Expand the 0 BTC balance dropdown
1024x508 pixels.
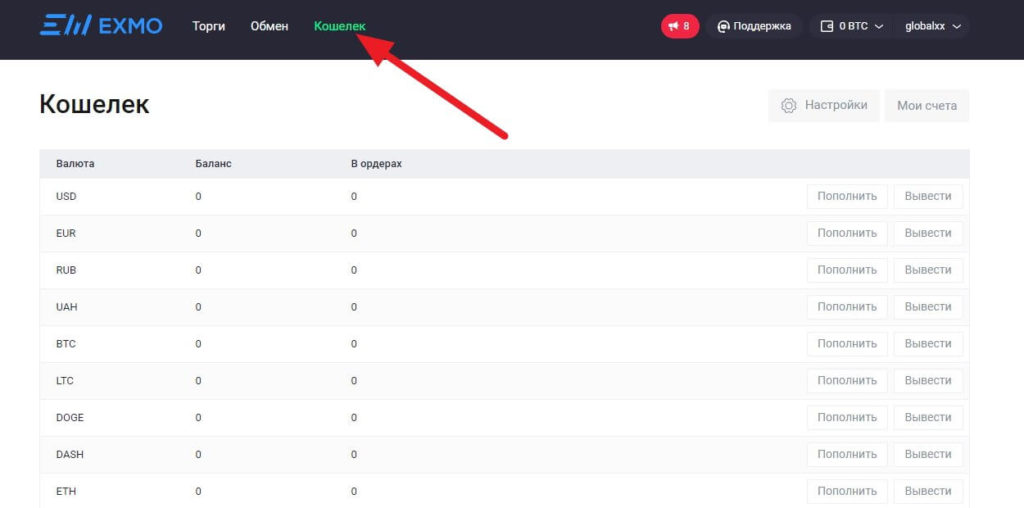852,26
